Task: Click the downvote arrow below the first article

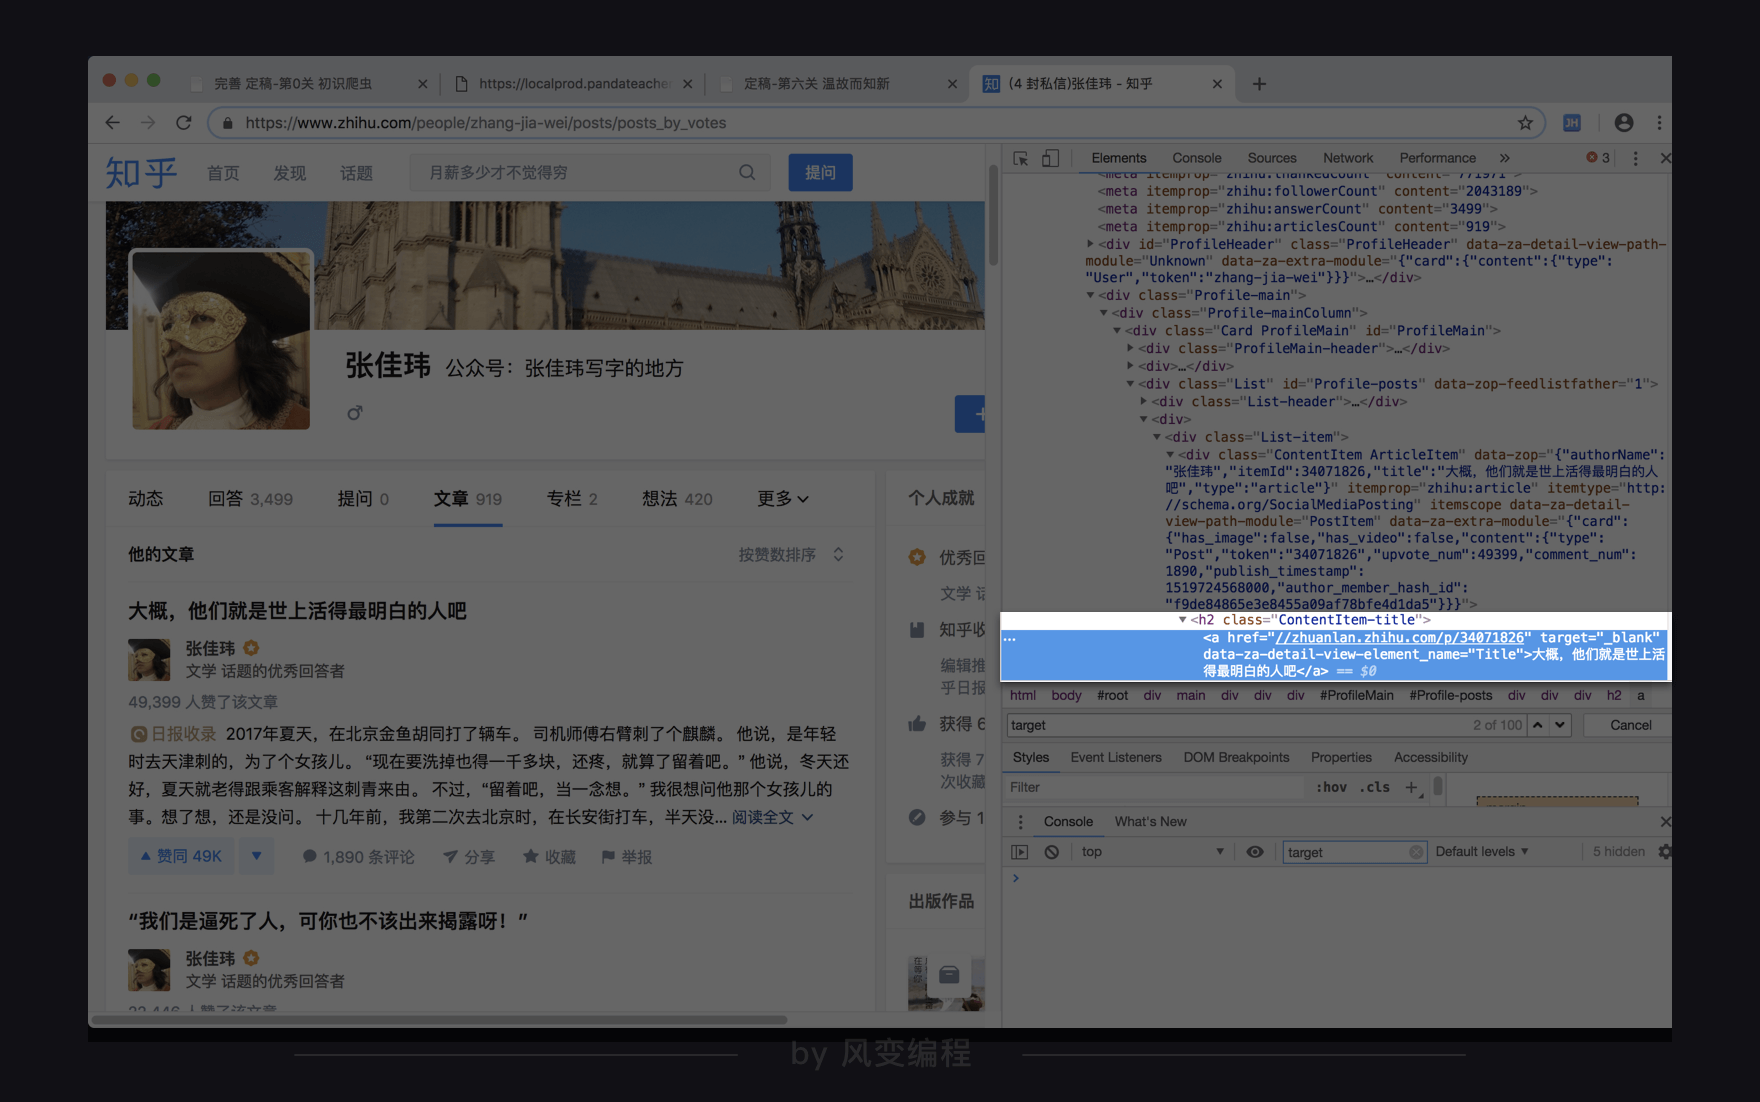Action: pyautogui.click(x=257, y=856)
